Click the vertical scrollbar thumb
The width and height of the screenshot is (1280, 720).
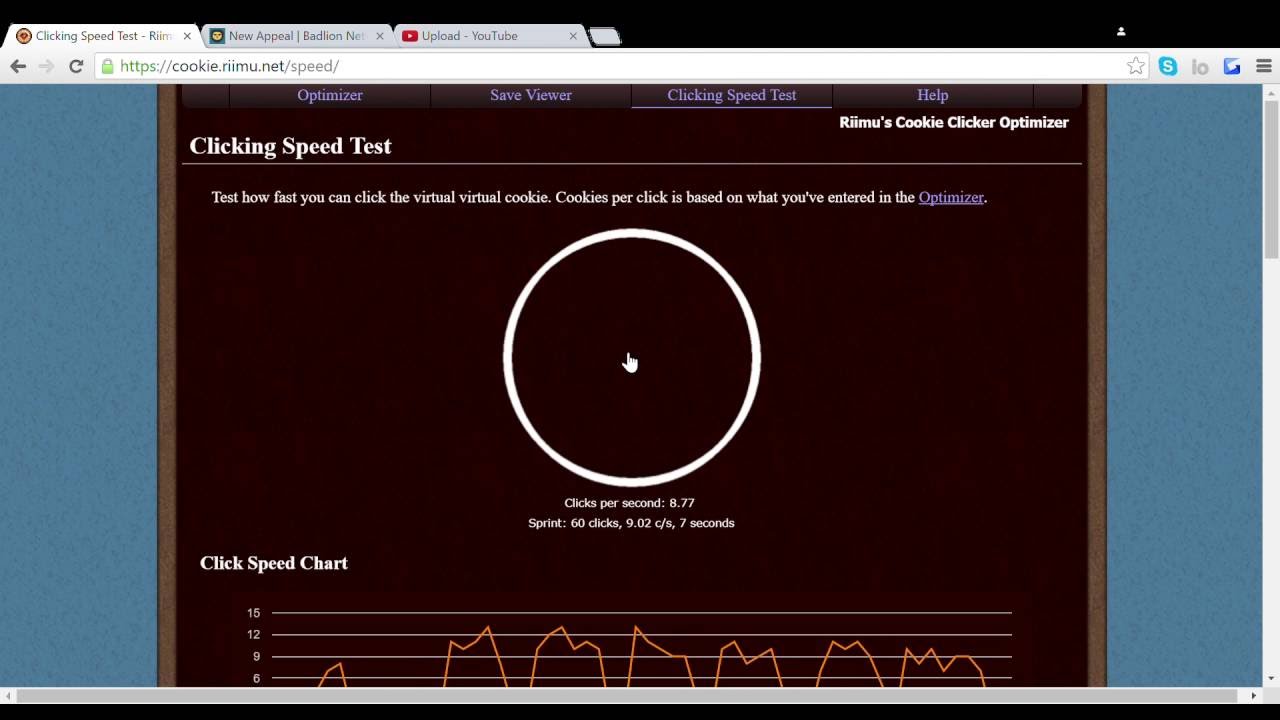pos(1272,180)
